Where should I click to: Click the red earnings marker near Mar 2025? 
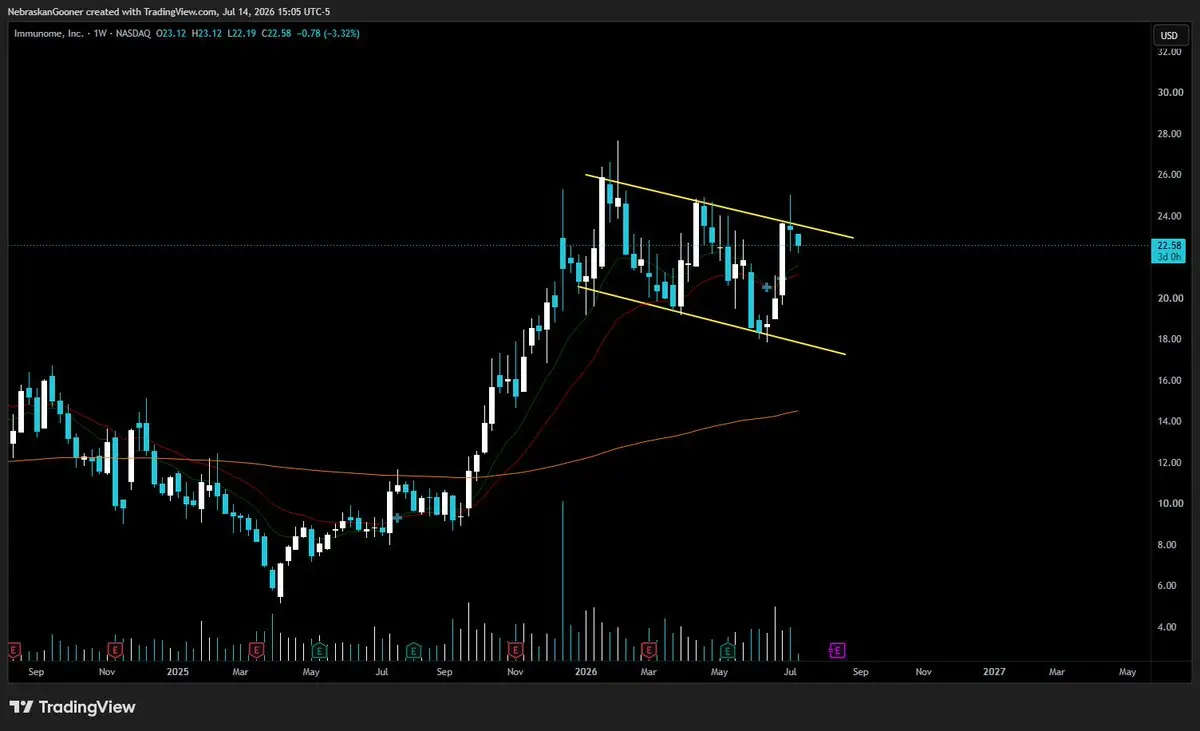click(256, 650)
